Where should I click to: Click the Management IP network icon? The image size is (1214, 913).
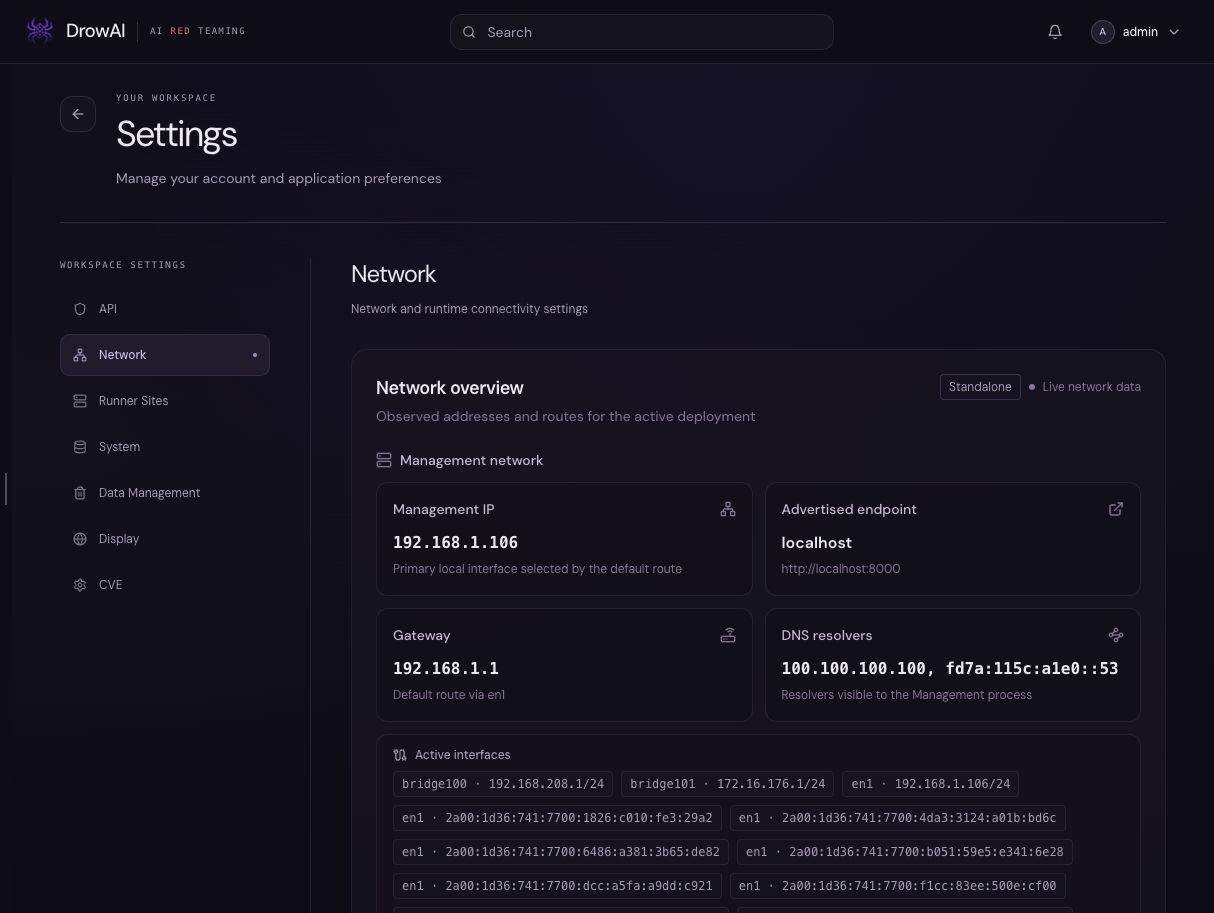(728, 509)
